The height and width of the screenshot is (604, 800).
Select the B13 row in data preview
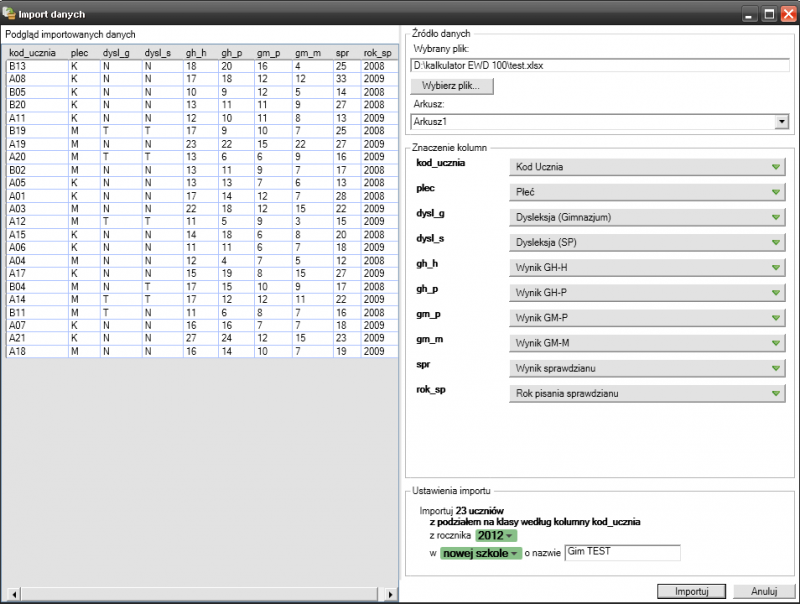(x=202, y=66)
